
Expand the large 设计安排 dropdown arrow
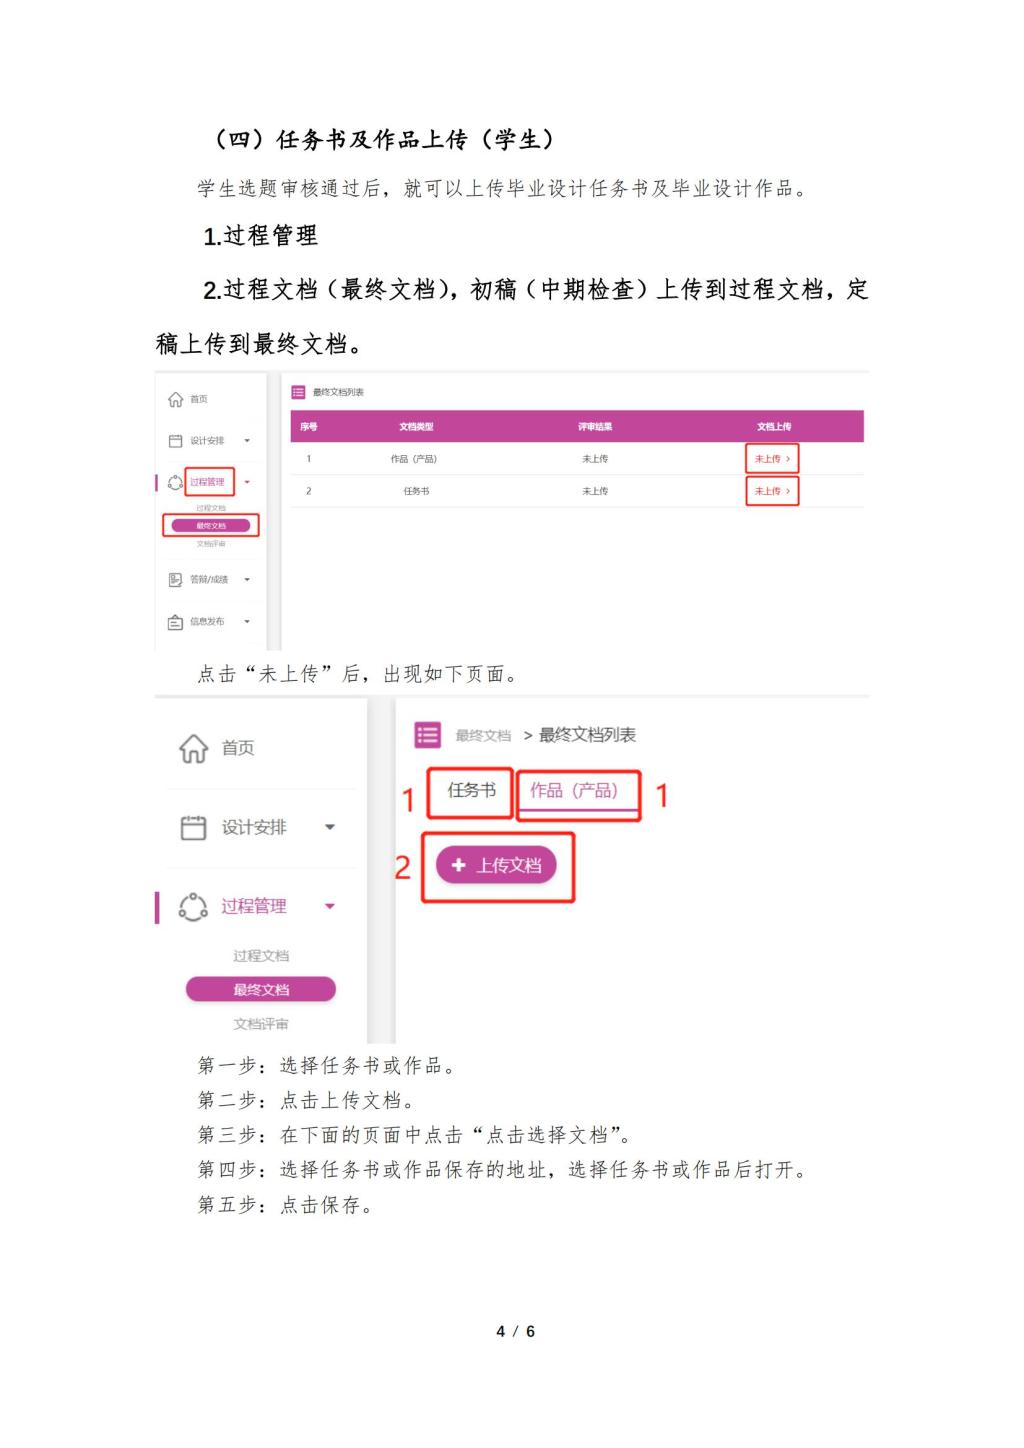coord(330,827)
